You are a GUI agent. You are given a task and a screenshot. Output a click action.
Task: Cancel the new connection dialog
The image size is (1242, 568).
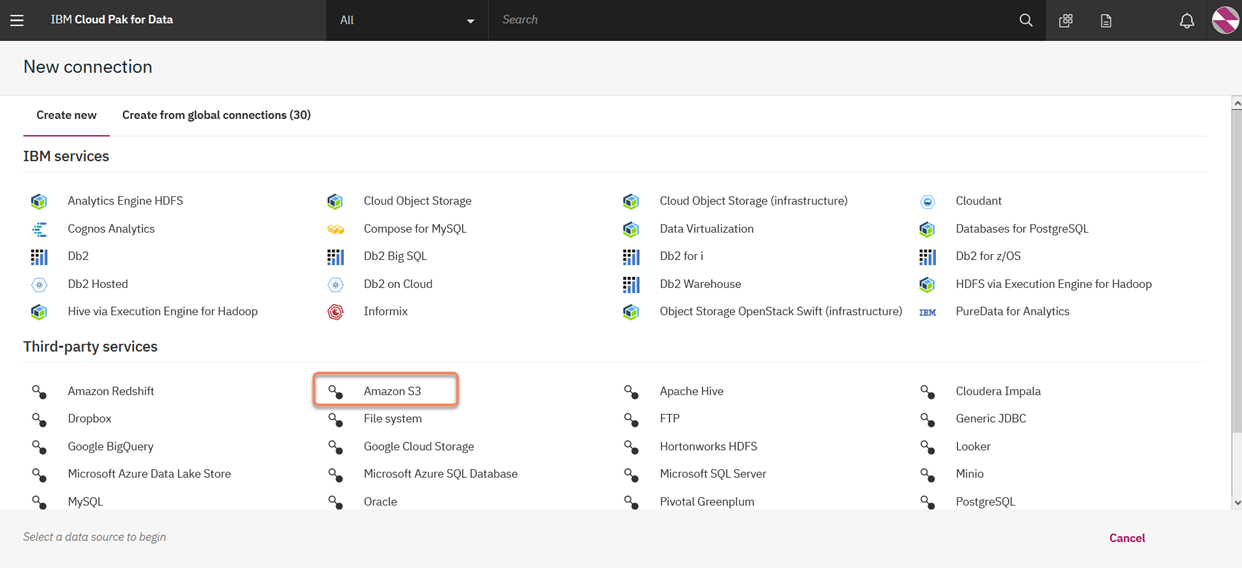(x=1127, y=538)
